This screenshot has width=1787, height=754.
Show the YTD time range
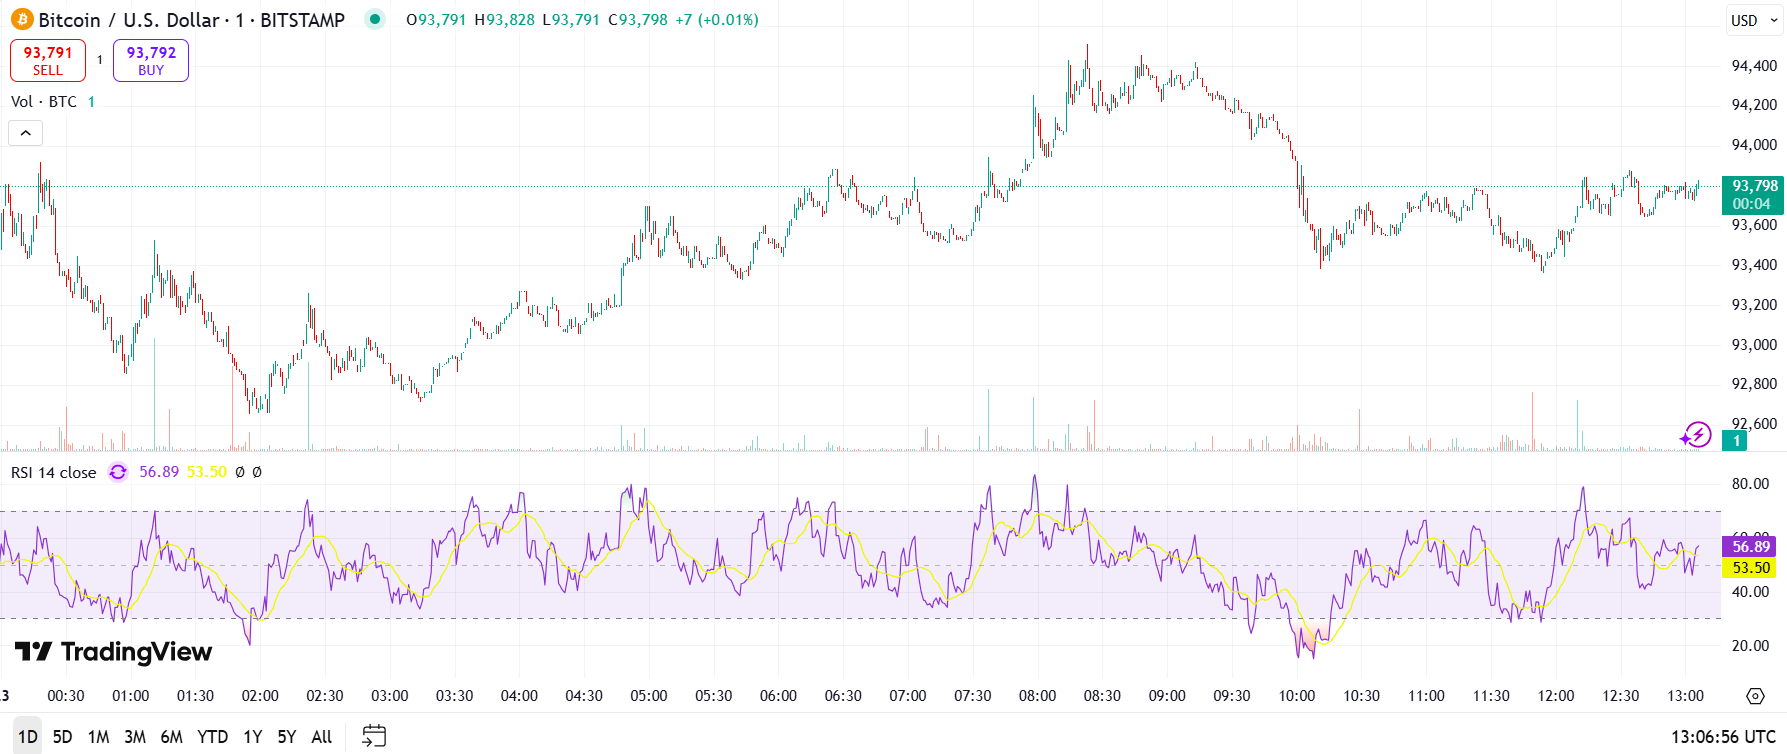[x=212, y=737]
